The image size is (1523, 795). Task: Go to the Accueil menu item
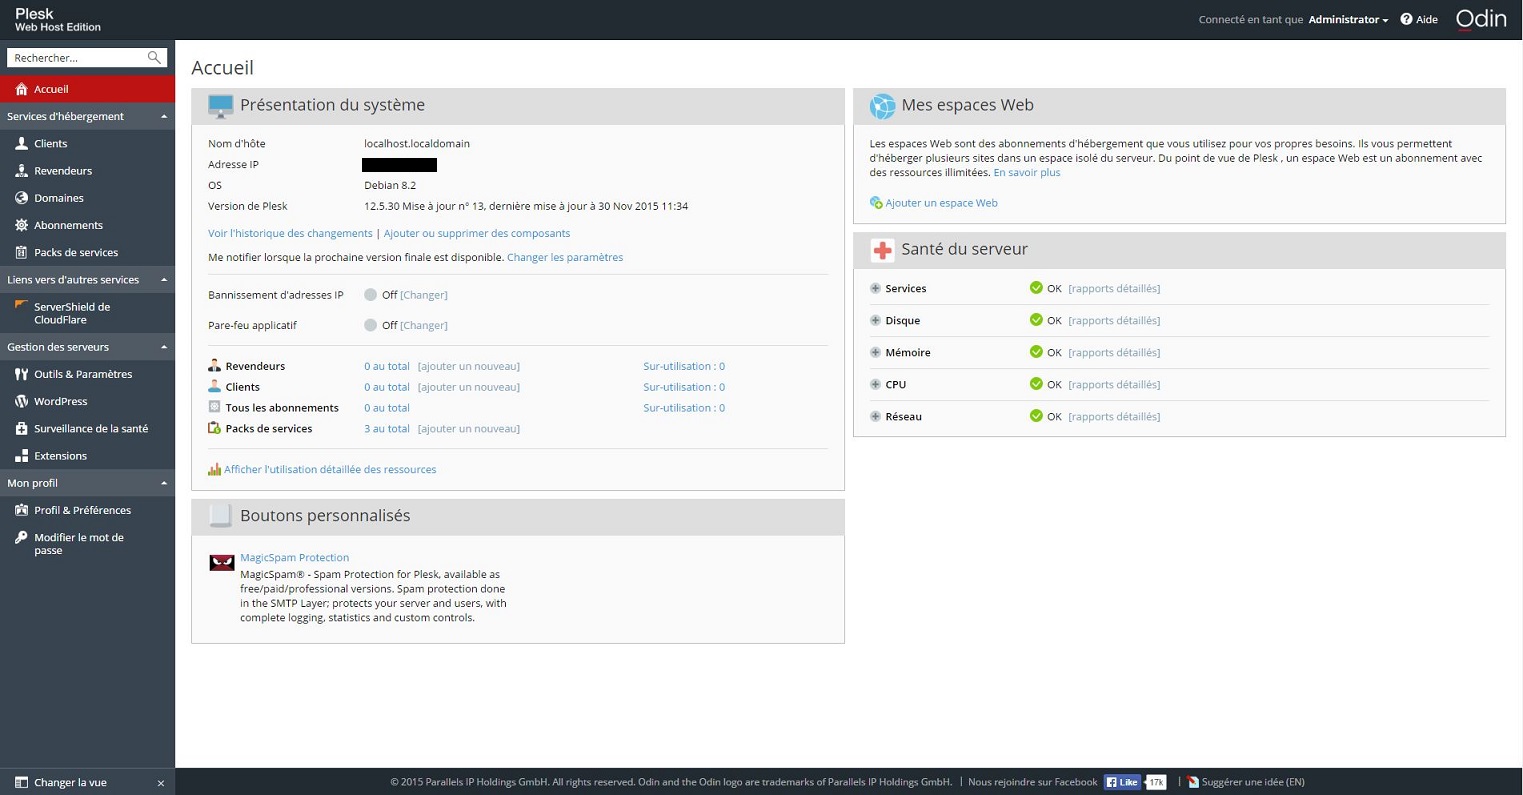coord(49,88)
